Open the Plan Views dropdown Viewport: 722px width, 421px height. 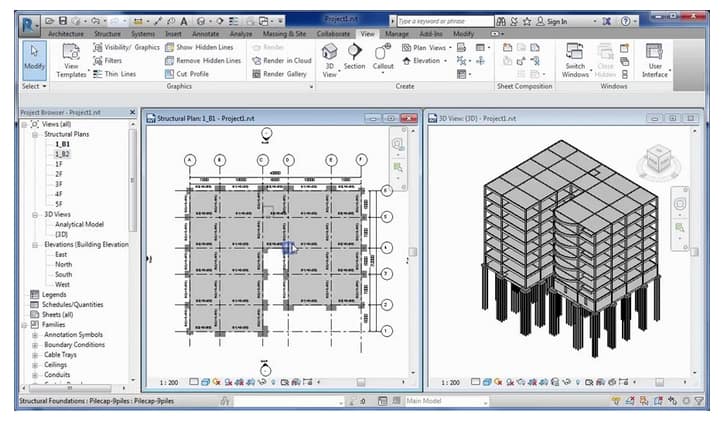coord(427,47)
